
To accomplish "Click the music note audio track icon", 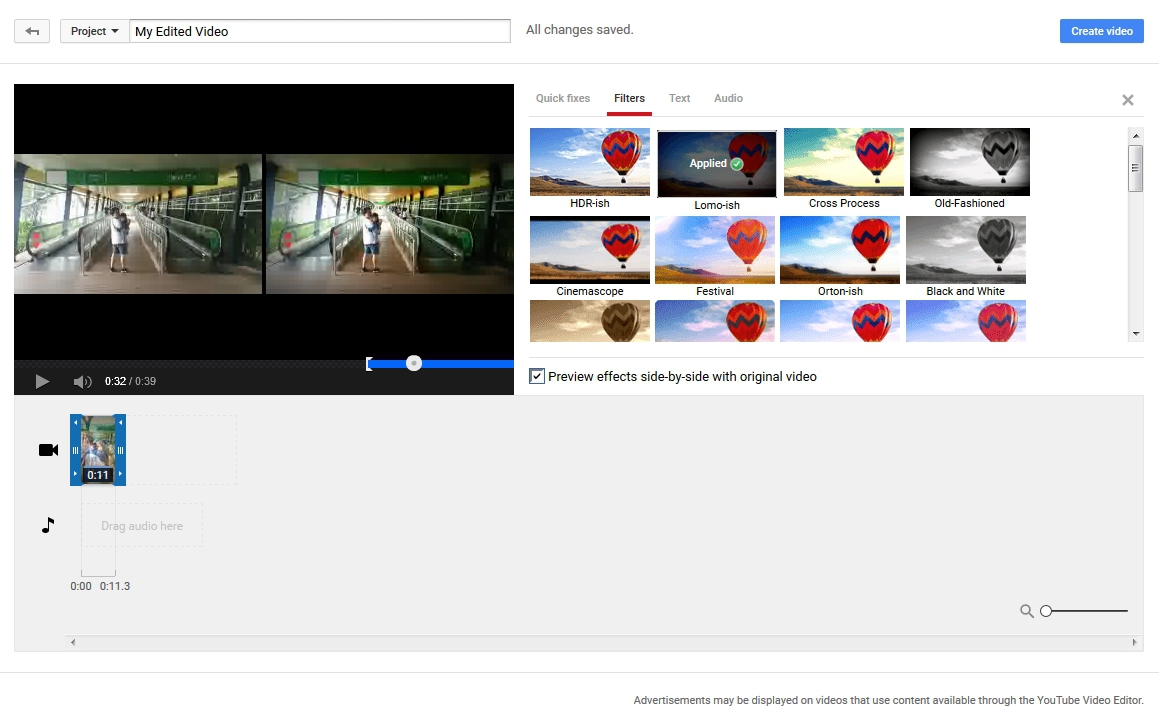I will tap(48, 525).
